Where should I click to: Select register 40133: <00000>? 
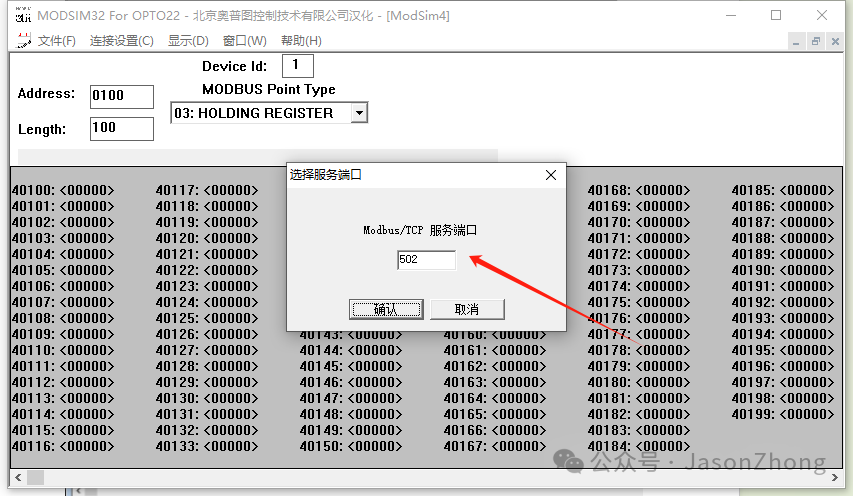pos(207,447)
